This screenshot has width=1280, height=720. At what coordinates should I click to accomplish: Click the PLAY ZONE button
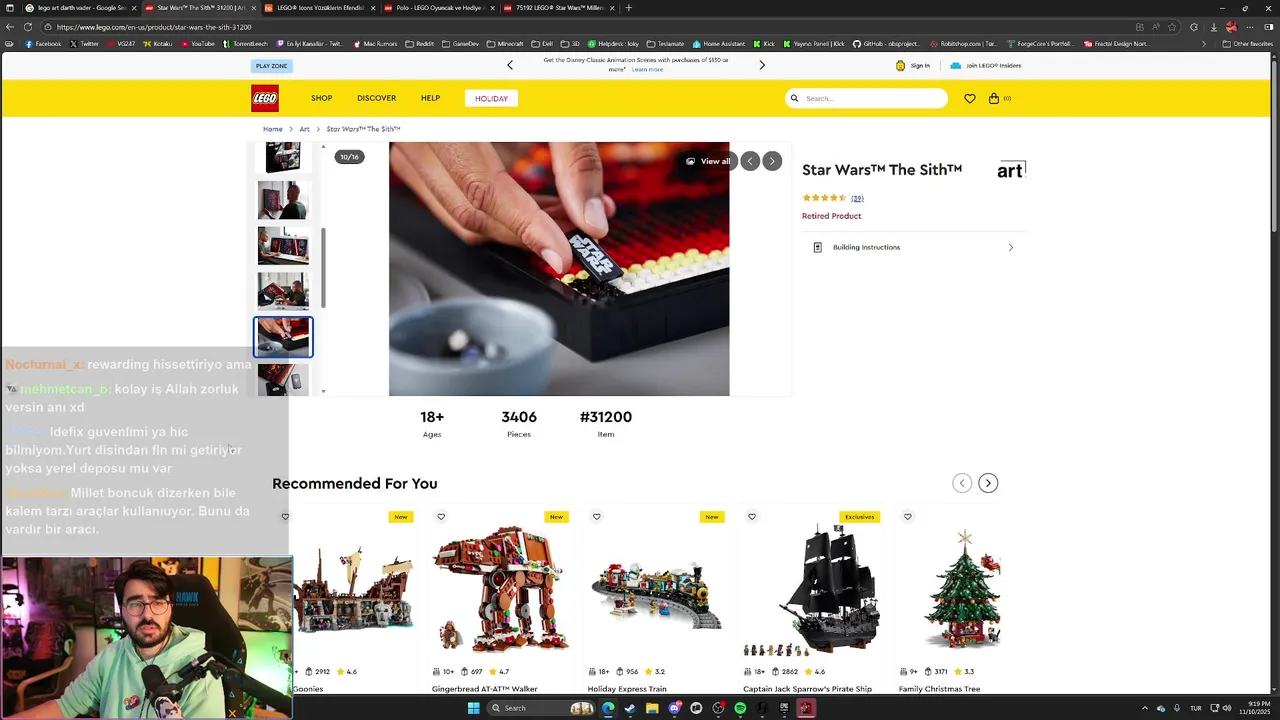271,66
